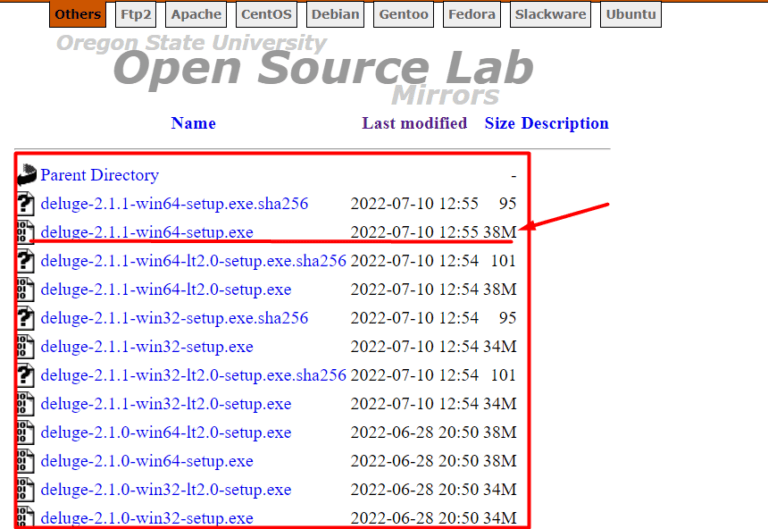
Task: Sort listing by Last modified
Action: click(x=414, y=123)
